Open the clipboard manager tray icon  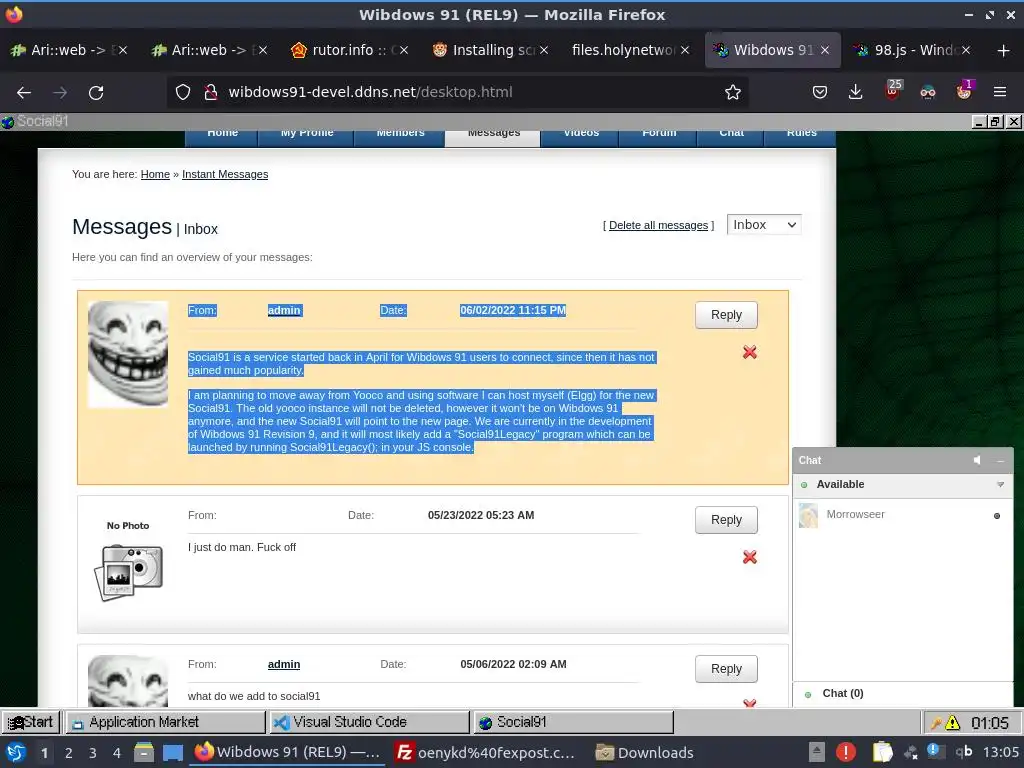882,752
